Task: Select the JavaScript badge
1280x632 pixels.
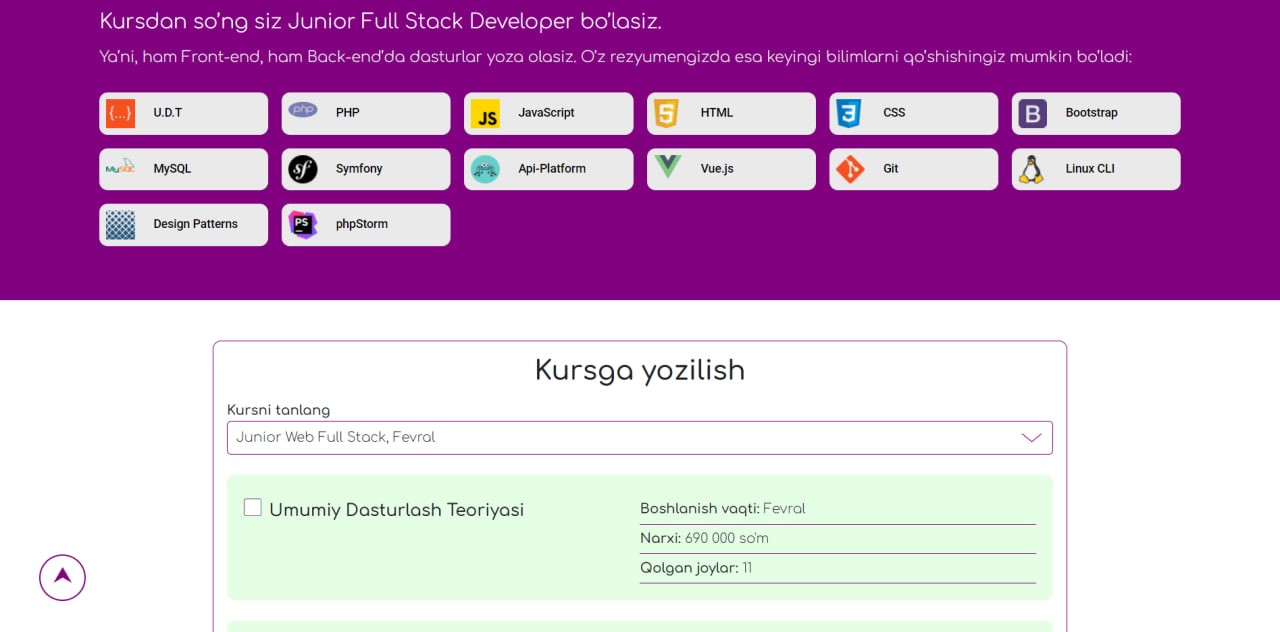Action: [486, 113]
